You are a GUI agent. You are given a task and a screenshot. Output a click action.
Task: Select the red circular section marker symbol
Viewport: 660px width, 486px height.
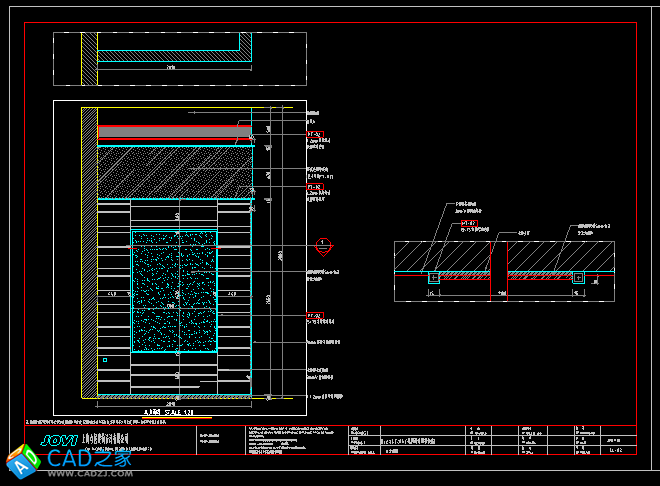click(323, 244)
